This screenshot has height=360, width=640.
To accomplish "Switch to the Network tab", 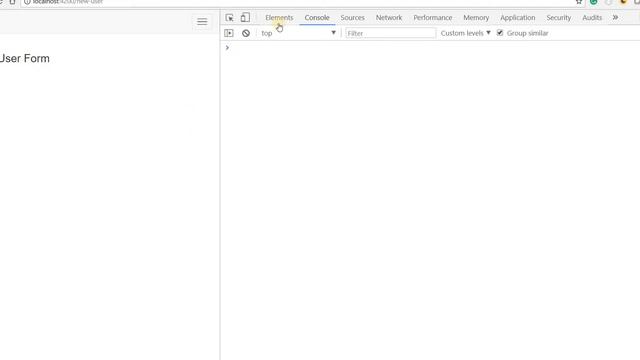I will point(389,18).
